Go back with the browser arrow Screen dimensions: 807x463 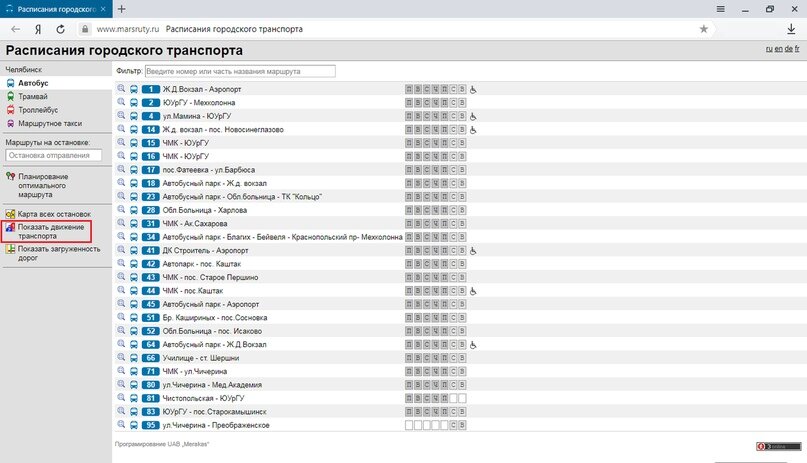[15, 29]
